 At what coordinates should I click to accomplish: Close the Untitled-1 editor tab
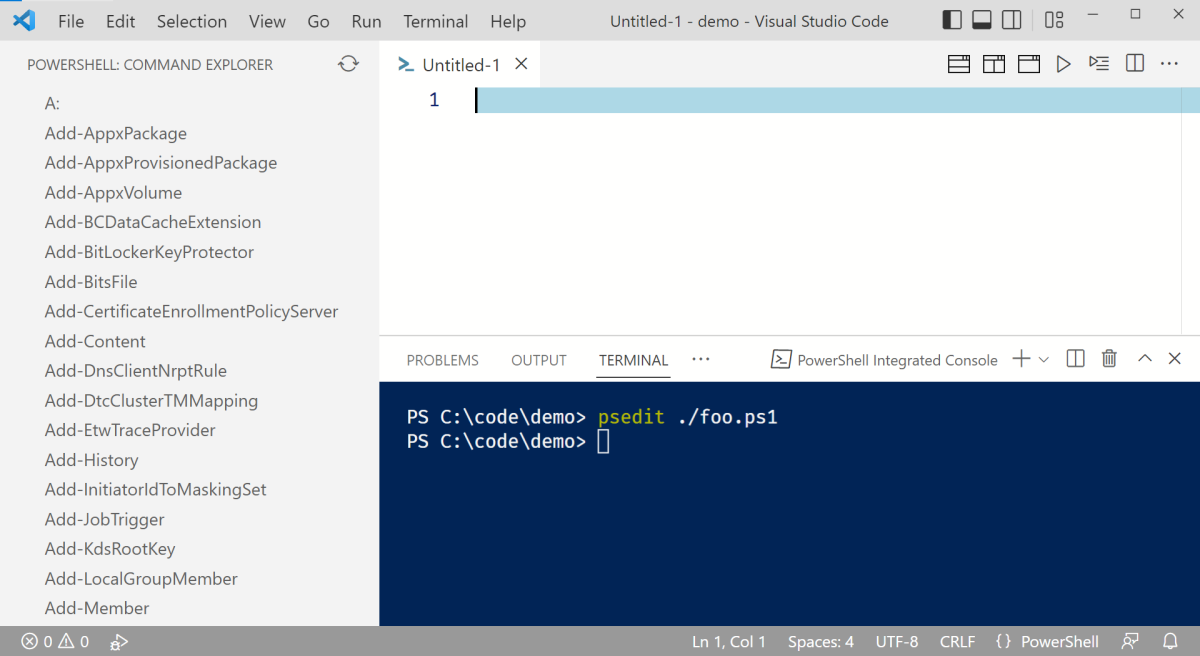pyautogui.click(x=521, y=64)
